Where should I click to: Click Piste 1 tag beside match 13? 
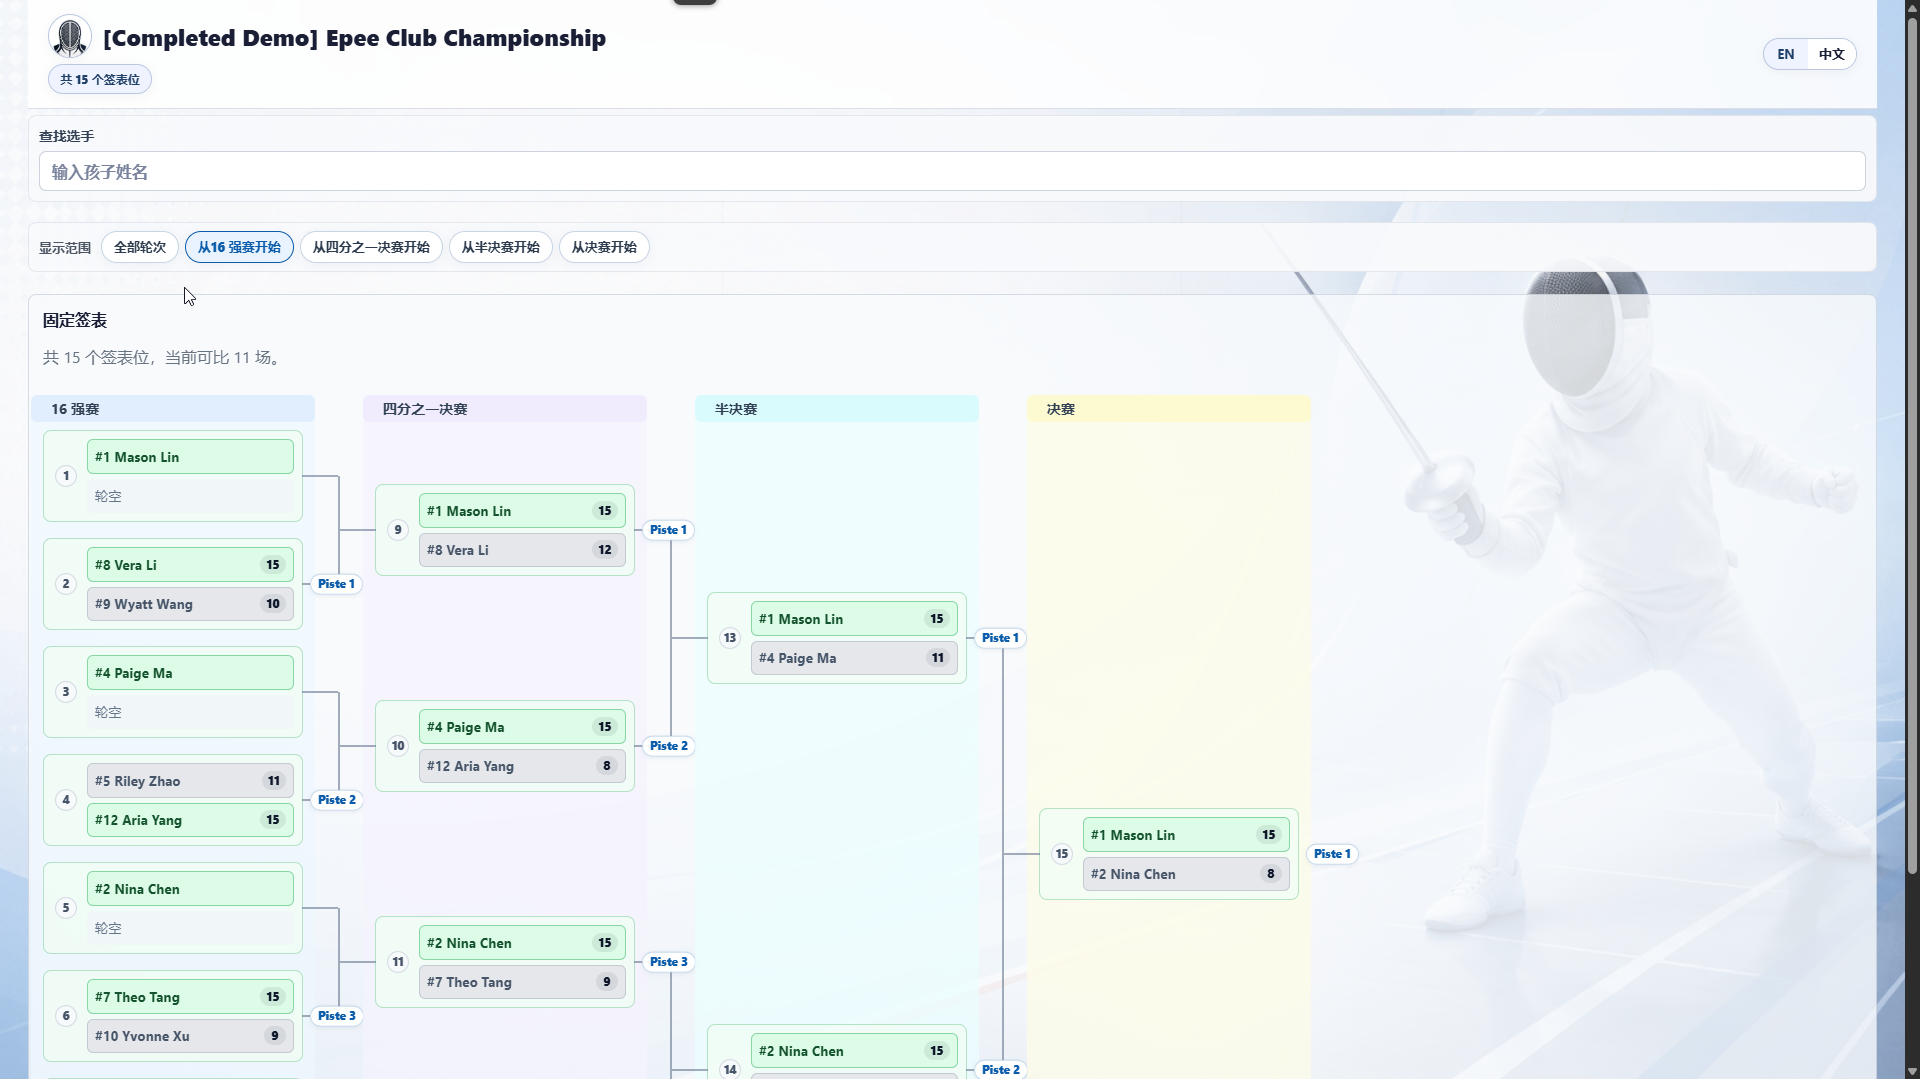(1000, 638)
